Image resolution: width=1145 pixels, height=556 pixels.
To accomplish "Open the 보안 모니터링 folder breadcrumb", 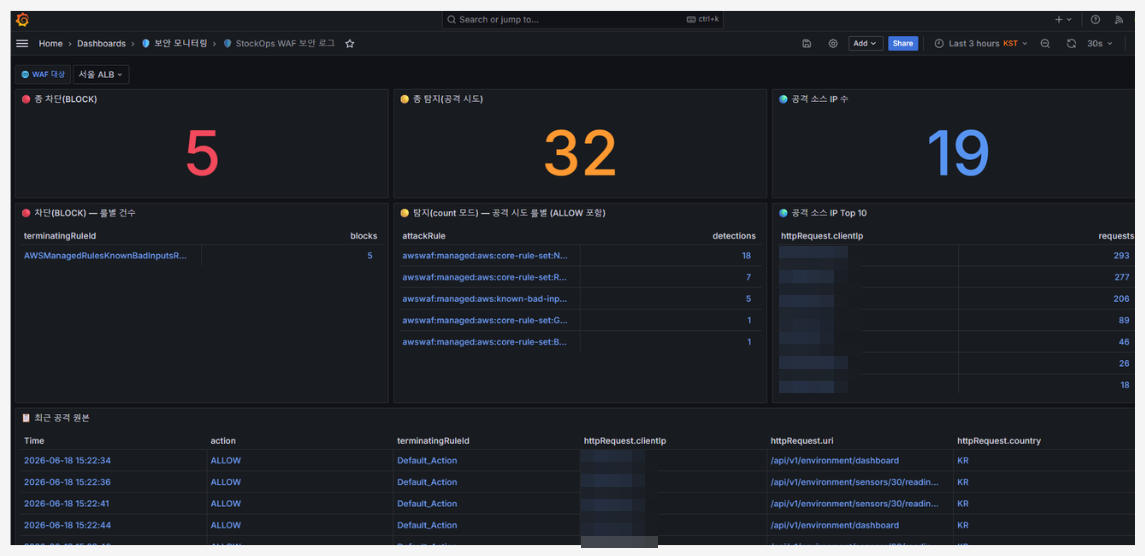I will 175,44.
